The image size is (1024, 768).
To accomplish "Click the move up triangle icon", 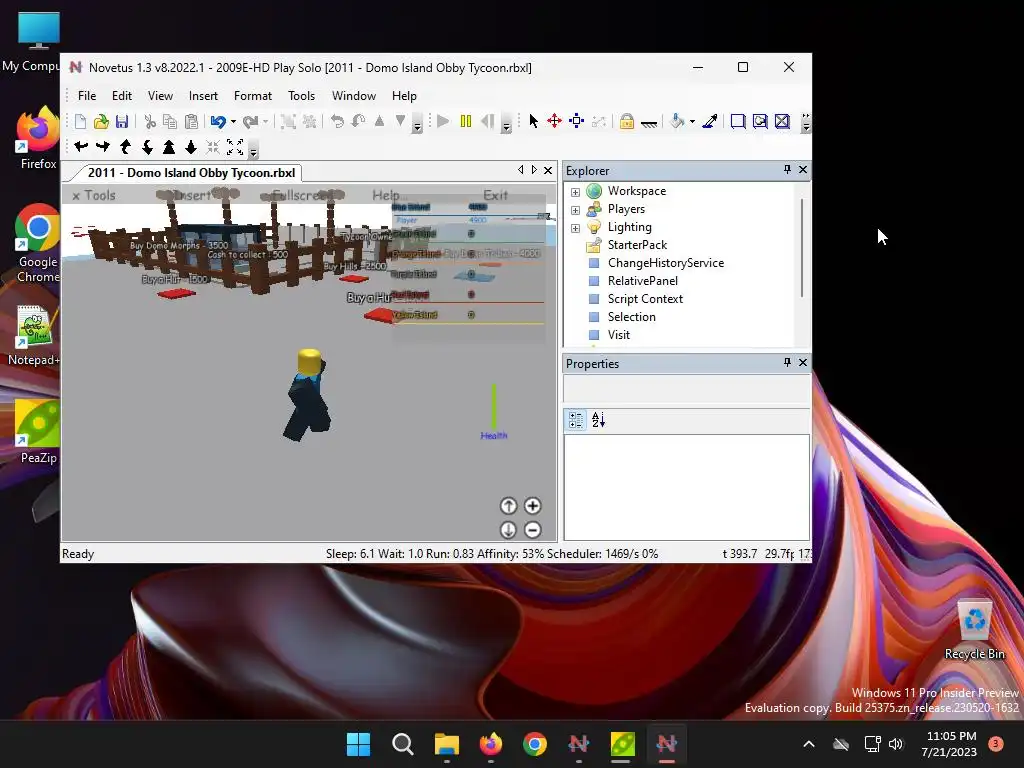I will 379,121.
